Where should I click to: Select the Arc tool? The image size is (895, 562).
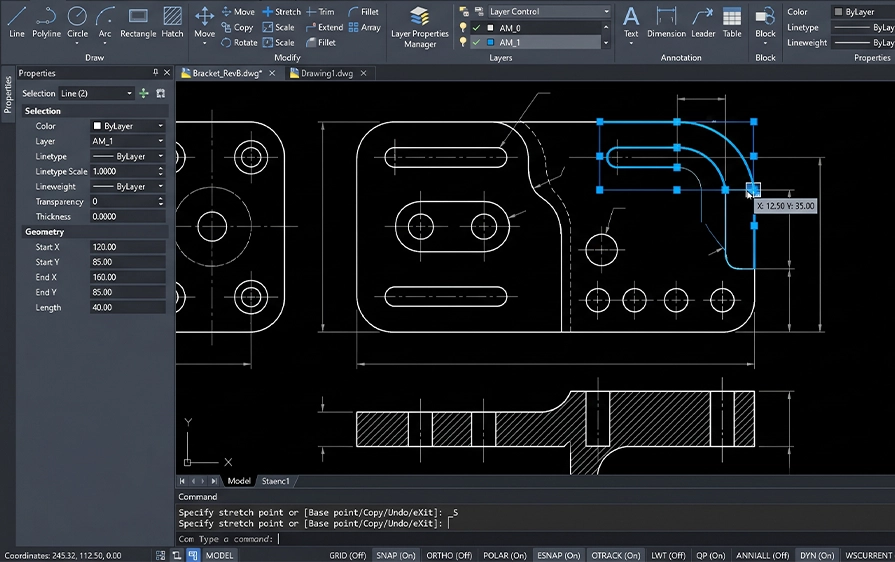point(104,22)
